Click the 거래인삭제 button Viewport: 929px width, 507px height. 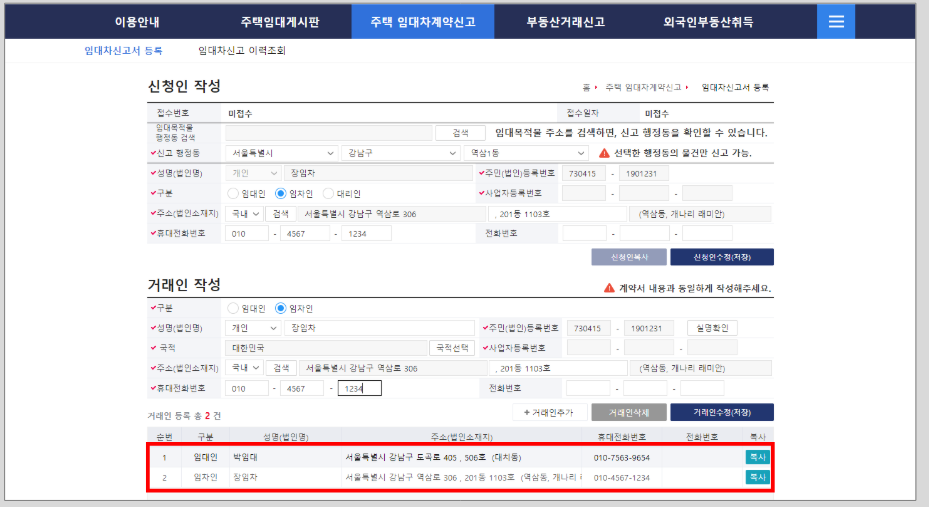coord(629,412)
